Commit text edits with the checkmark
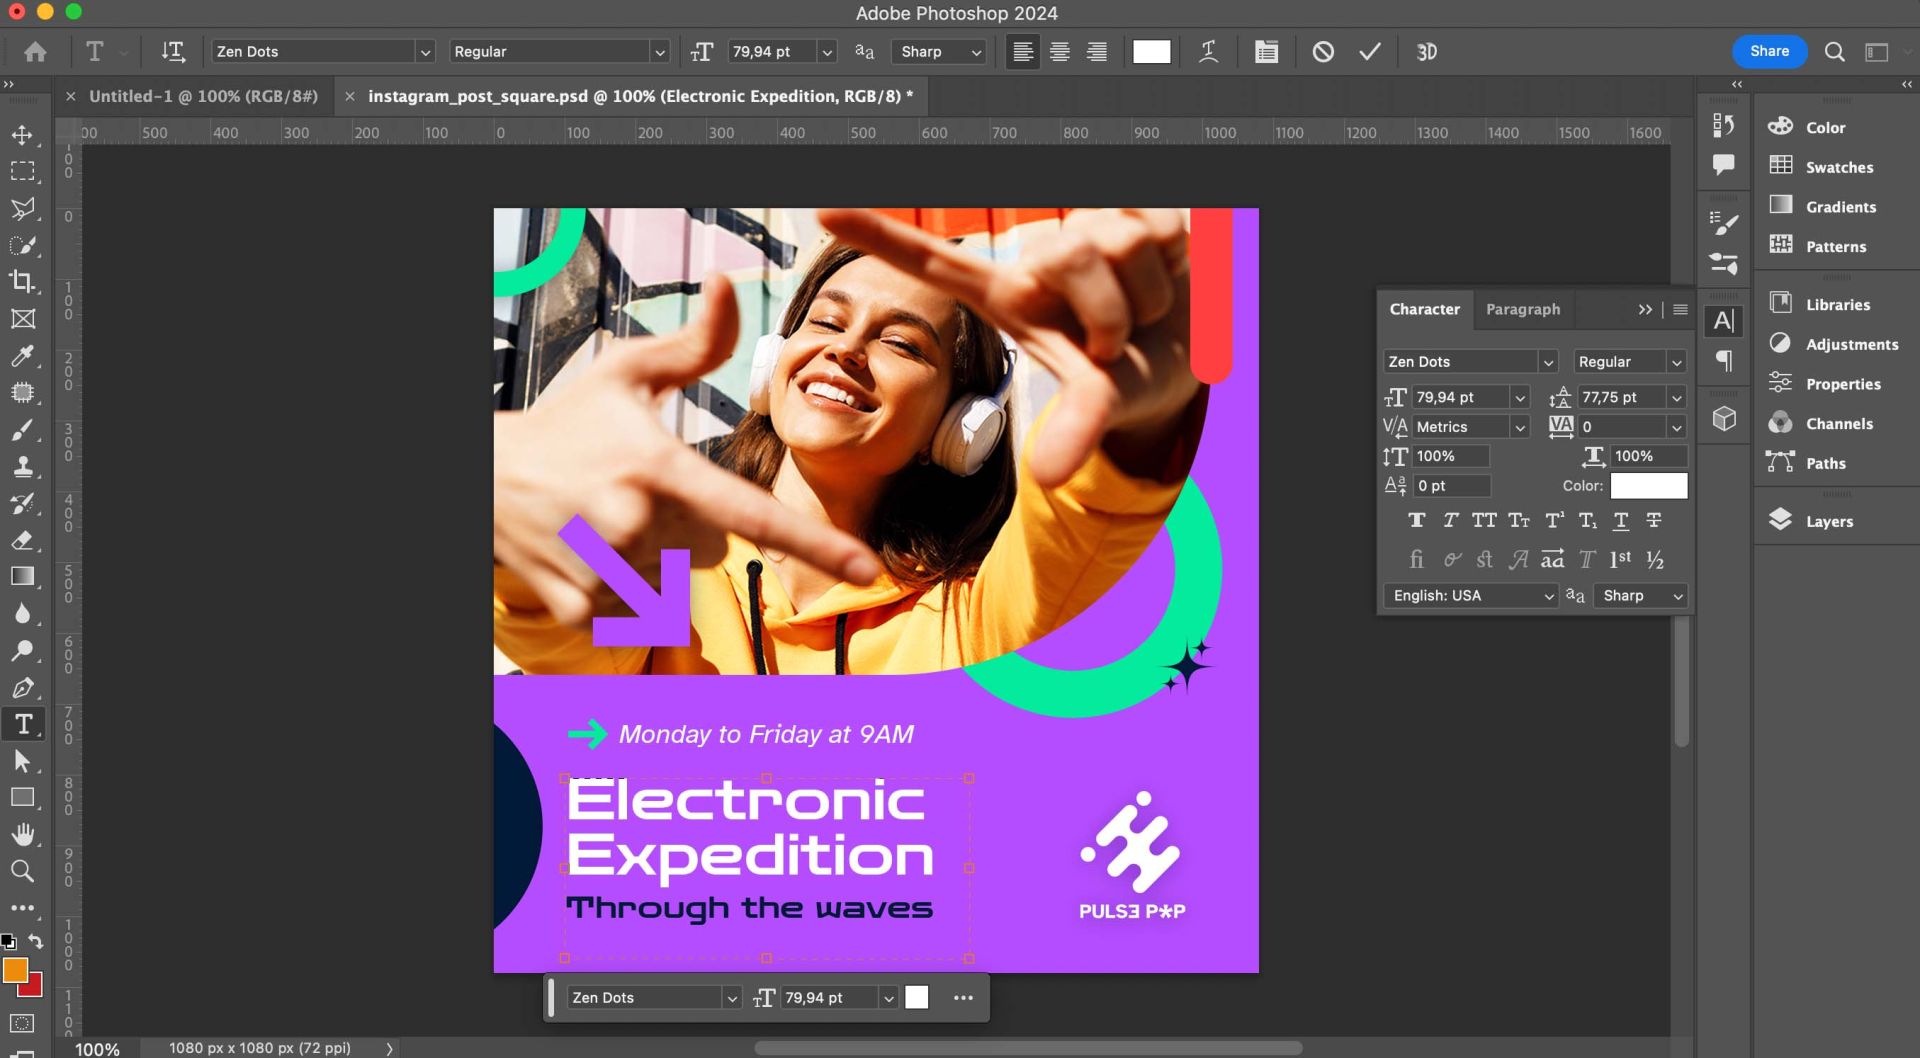The width and height of the screenshot is (1920, 1058). pos(1369,52)
